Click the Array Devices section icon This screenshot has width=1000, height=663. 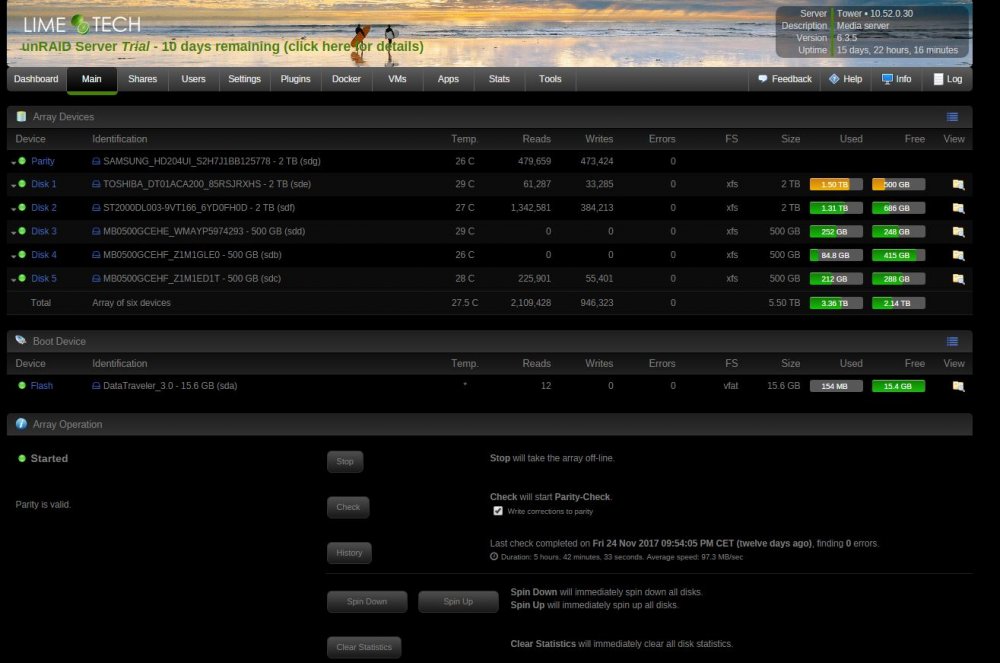coord(21,116)
